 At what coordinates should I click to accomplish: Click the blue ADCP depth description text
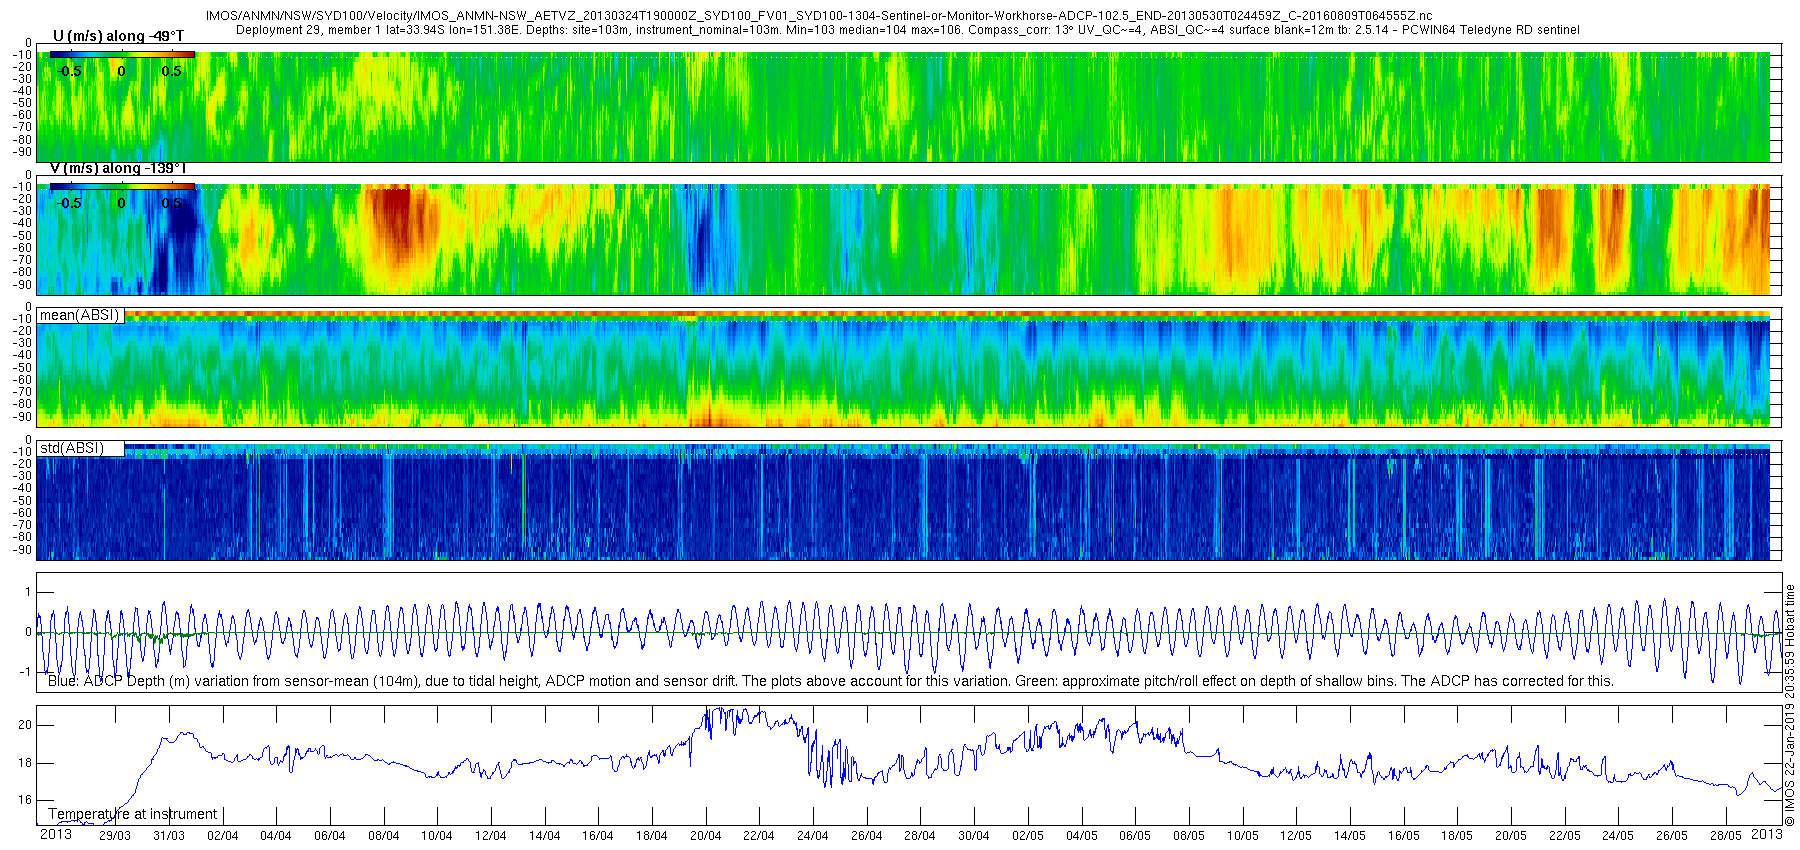coord(830,681)
